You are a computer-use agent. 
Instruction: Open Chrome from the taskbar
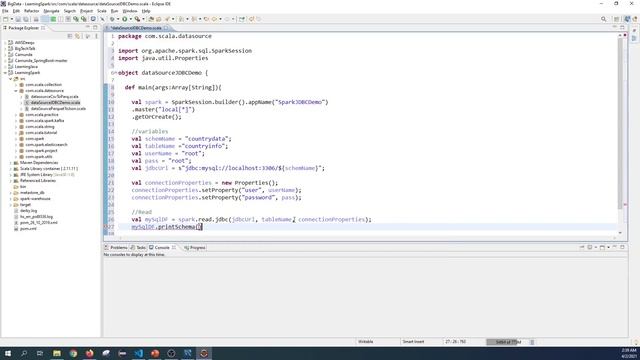pyautogui.click(x=73, y=353)
